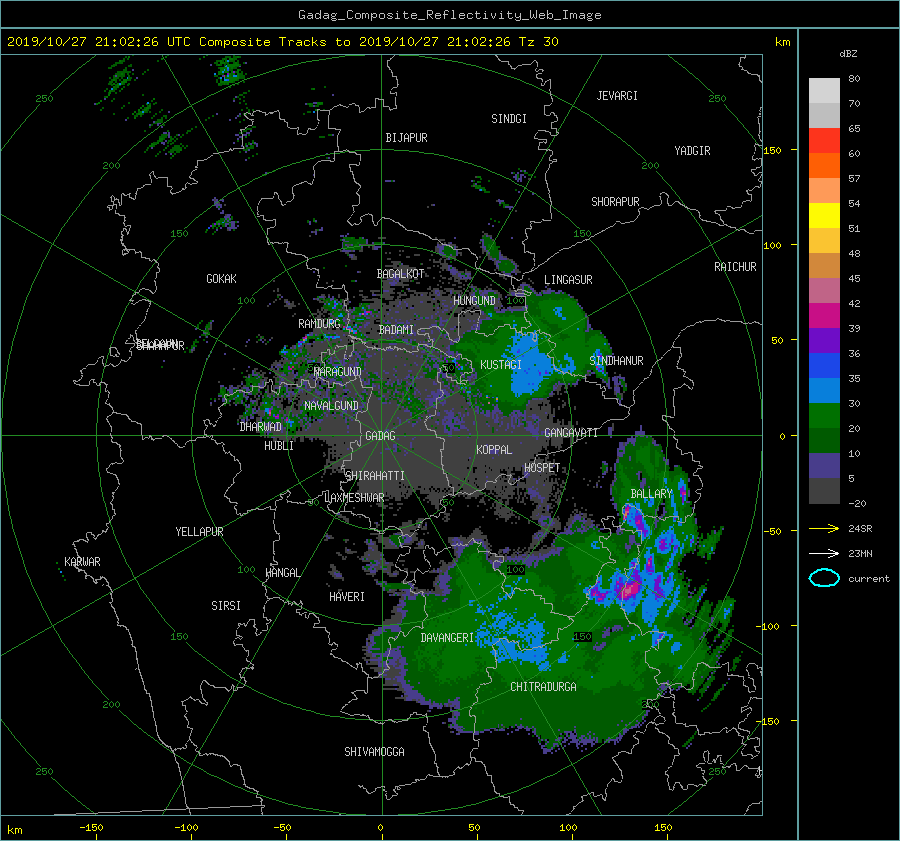Select the SINDGI city label
Viewport: 900px width, 841px height.
509,119
